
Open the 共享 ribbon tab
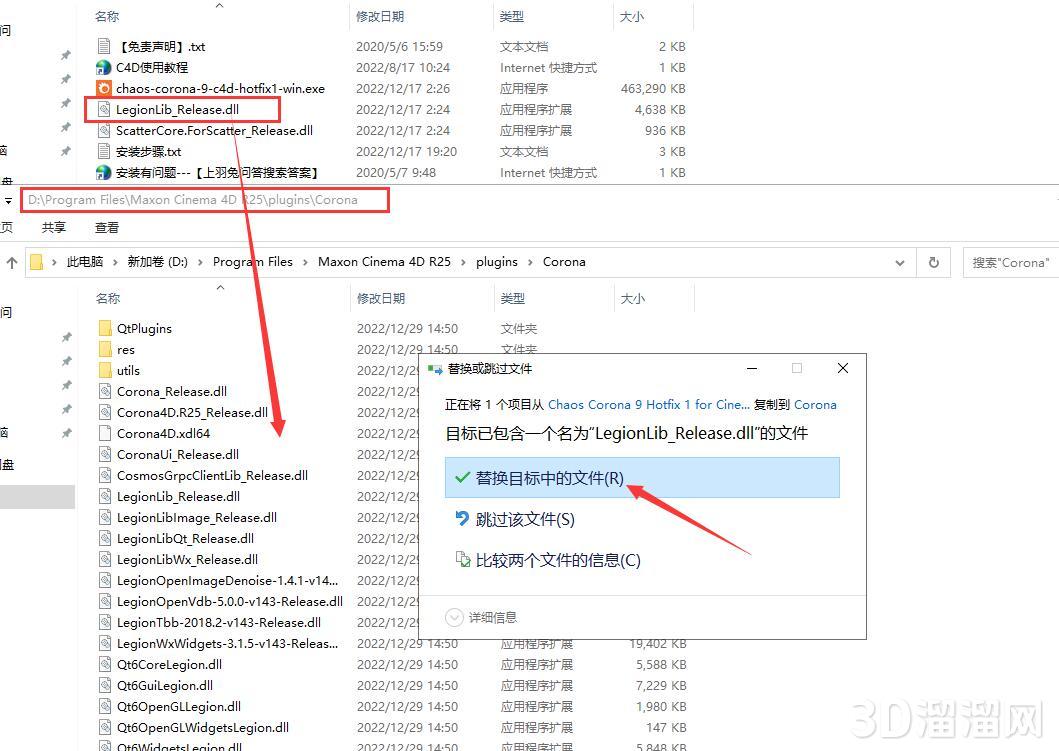pos(53,228)
